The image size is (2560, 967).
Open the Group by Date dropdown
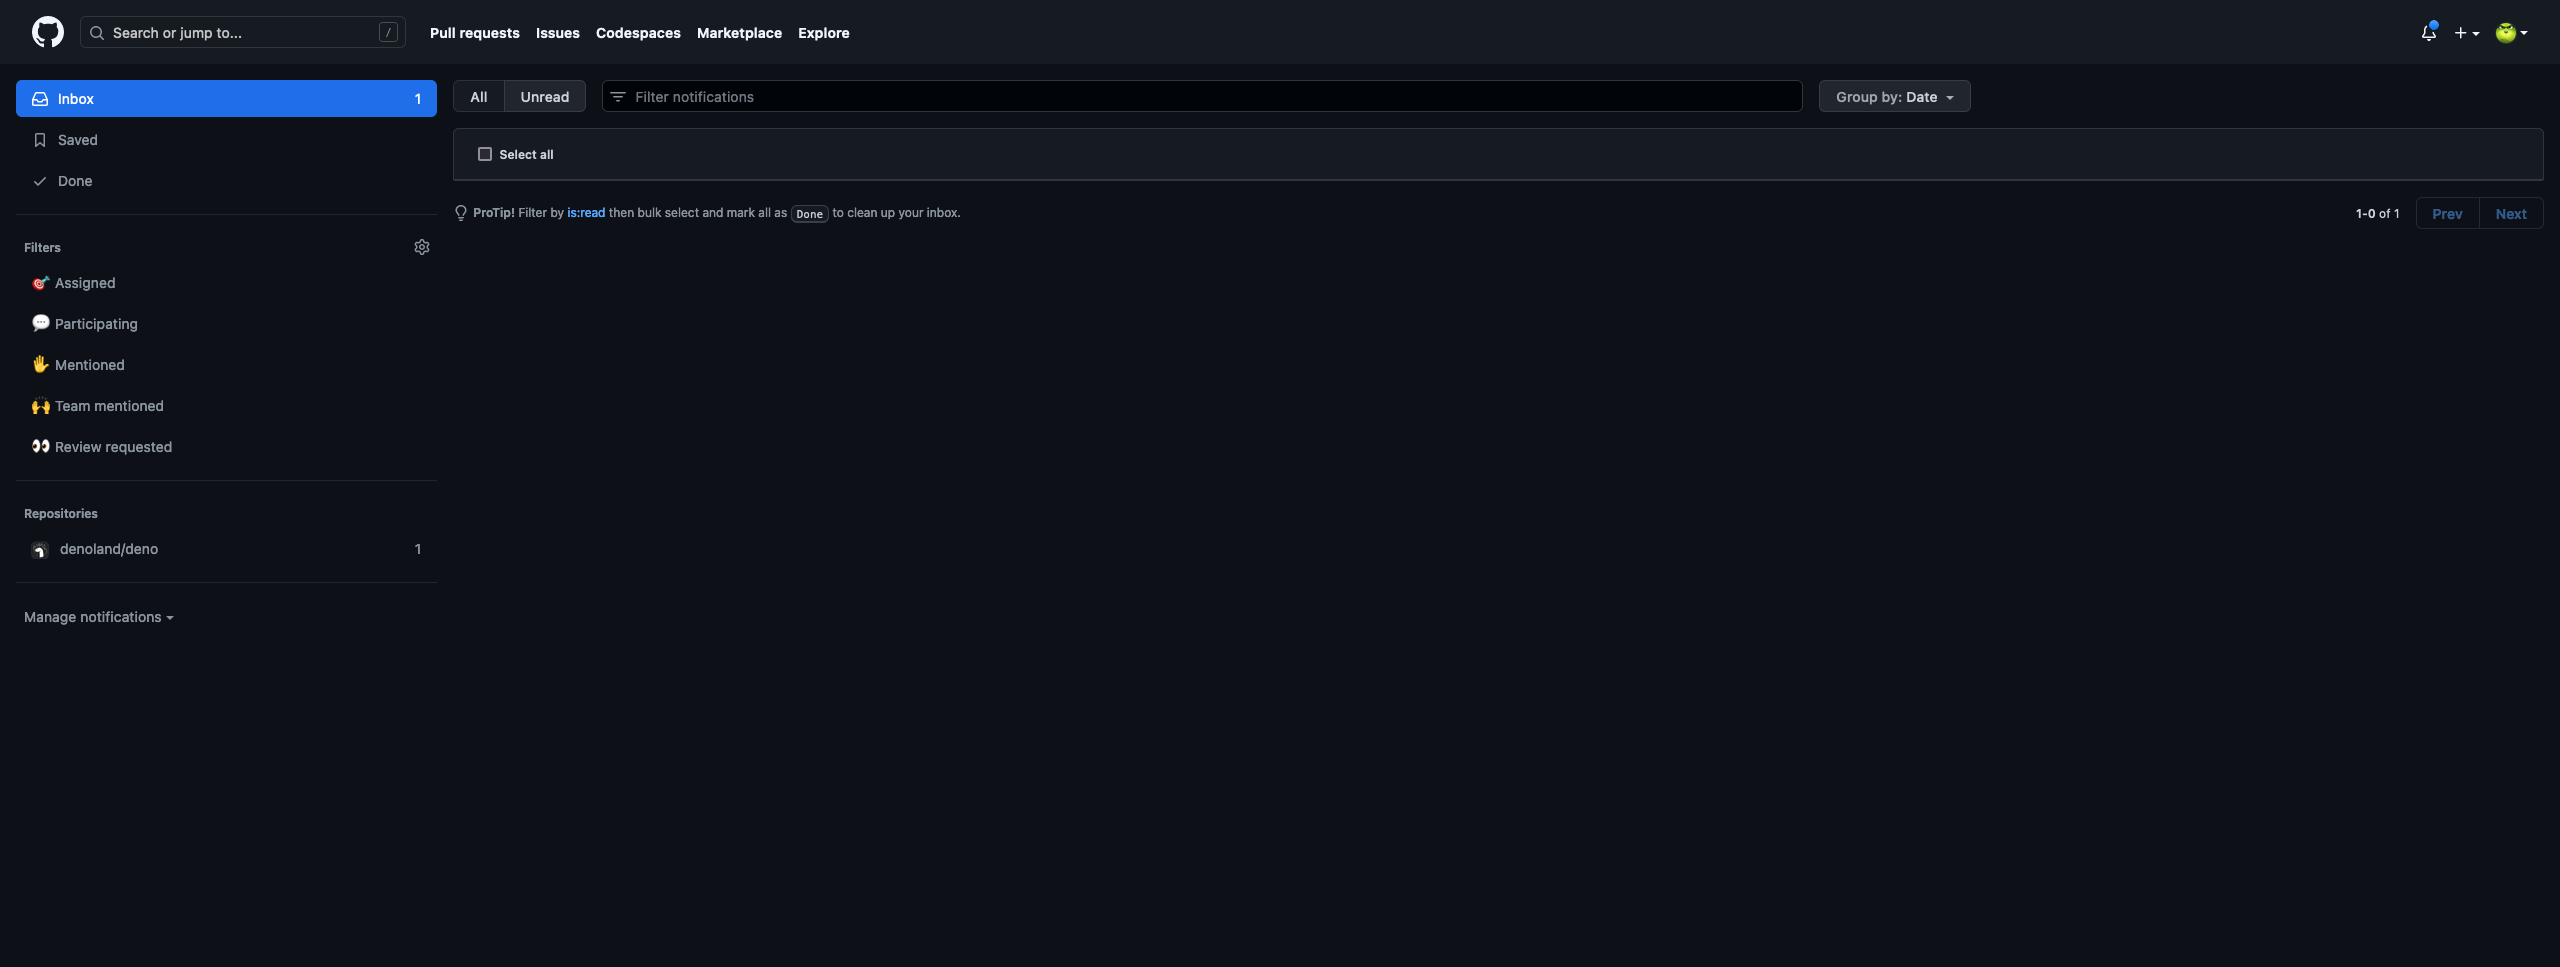[1893, 96]
